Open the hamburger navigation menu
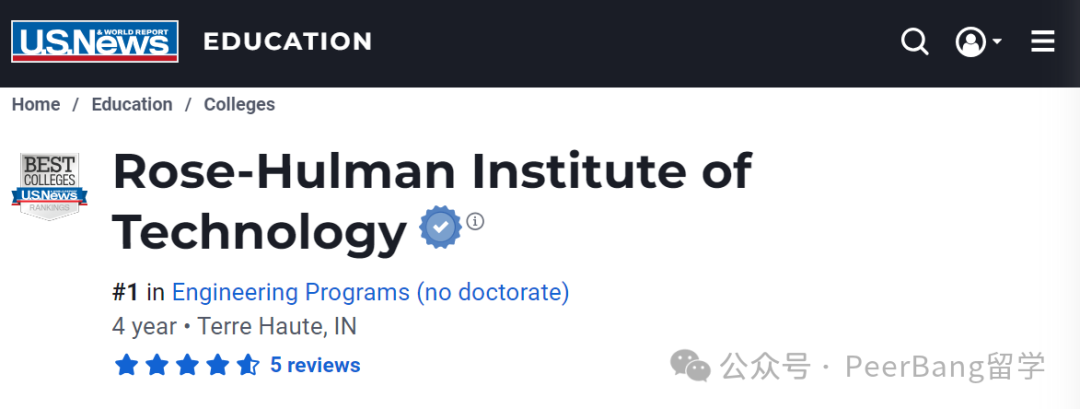The width and height of the screenshot is (1080, 409). 1042,41
